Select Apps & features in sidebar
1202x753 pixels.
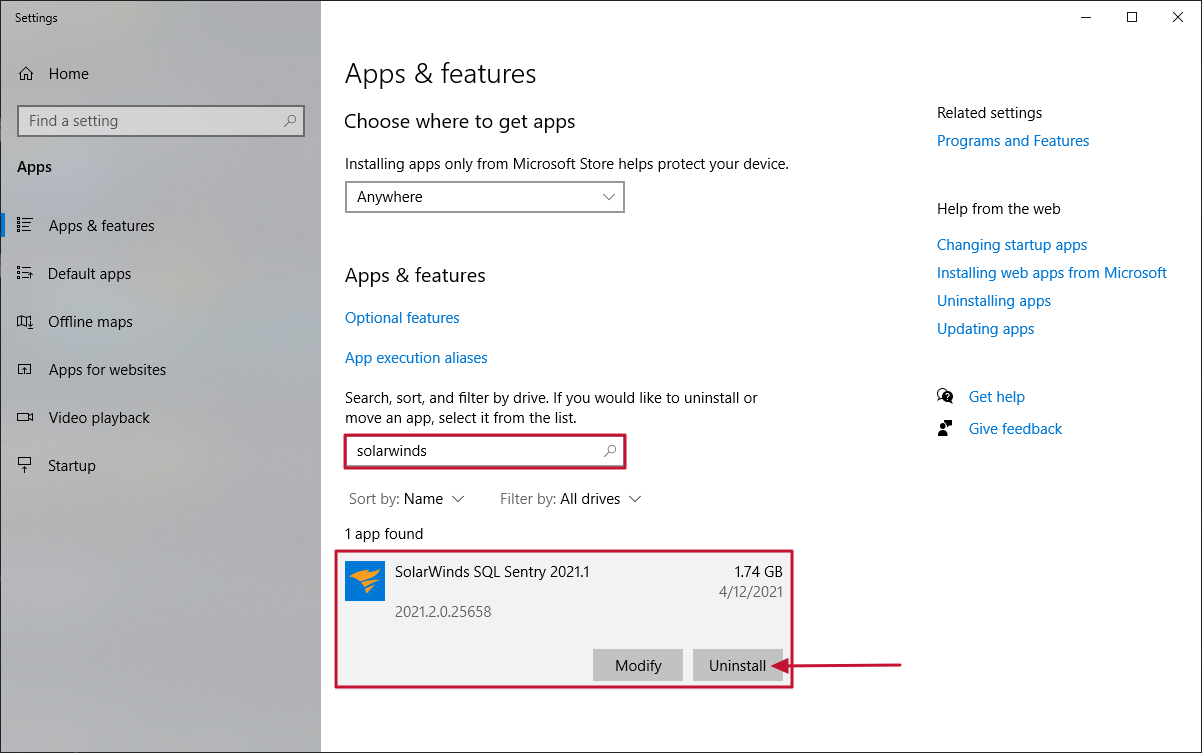pos(101,226)
